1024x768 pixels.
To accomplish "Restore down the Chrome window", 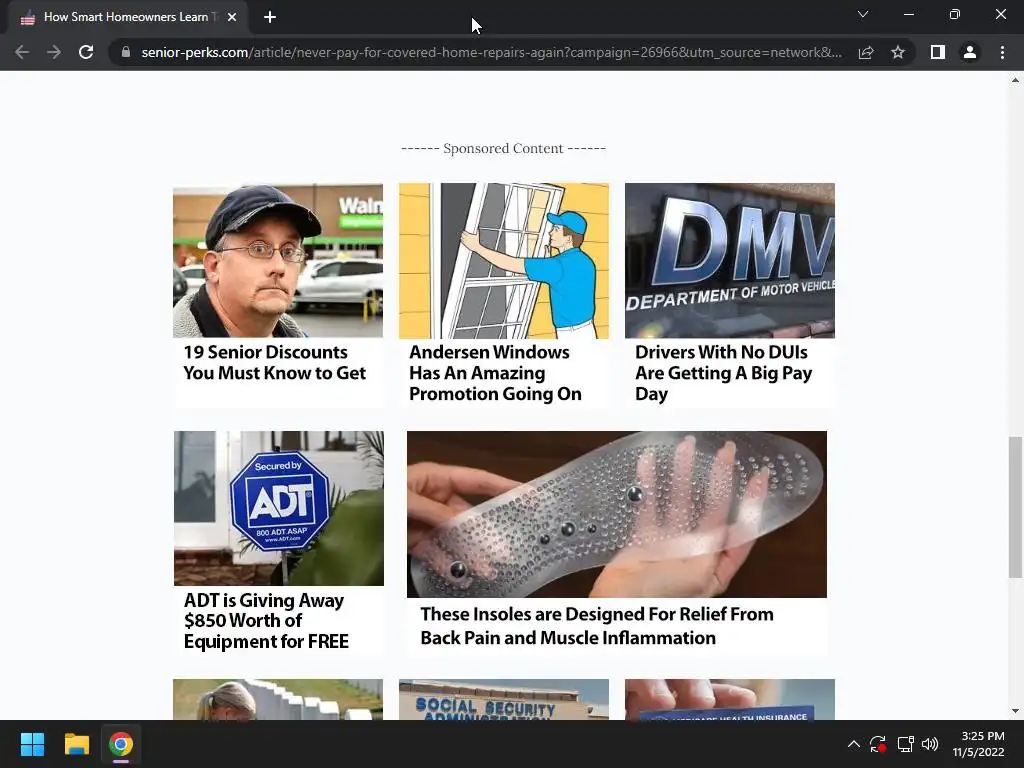I will [x=955, y=14].
